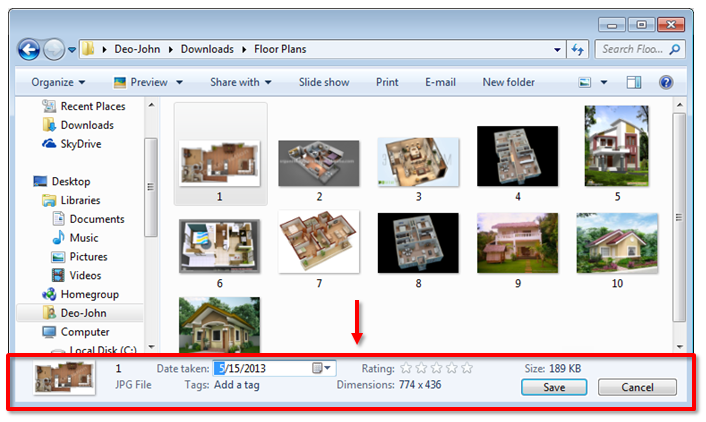Open the Documents library
The image size is (706, 422).
click(x=88, y=219)
